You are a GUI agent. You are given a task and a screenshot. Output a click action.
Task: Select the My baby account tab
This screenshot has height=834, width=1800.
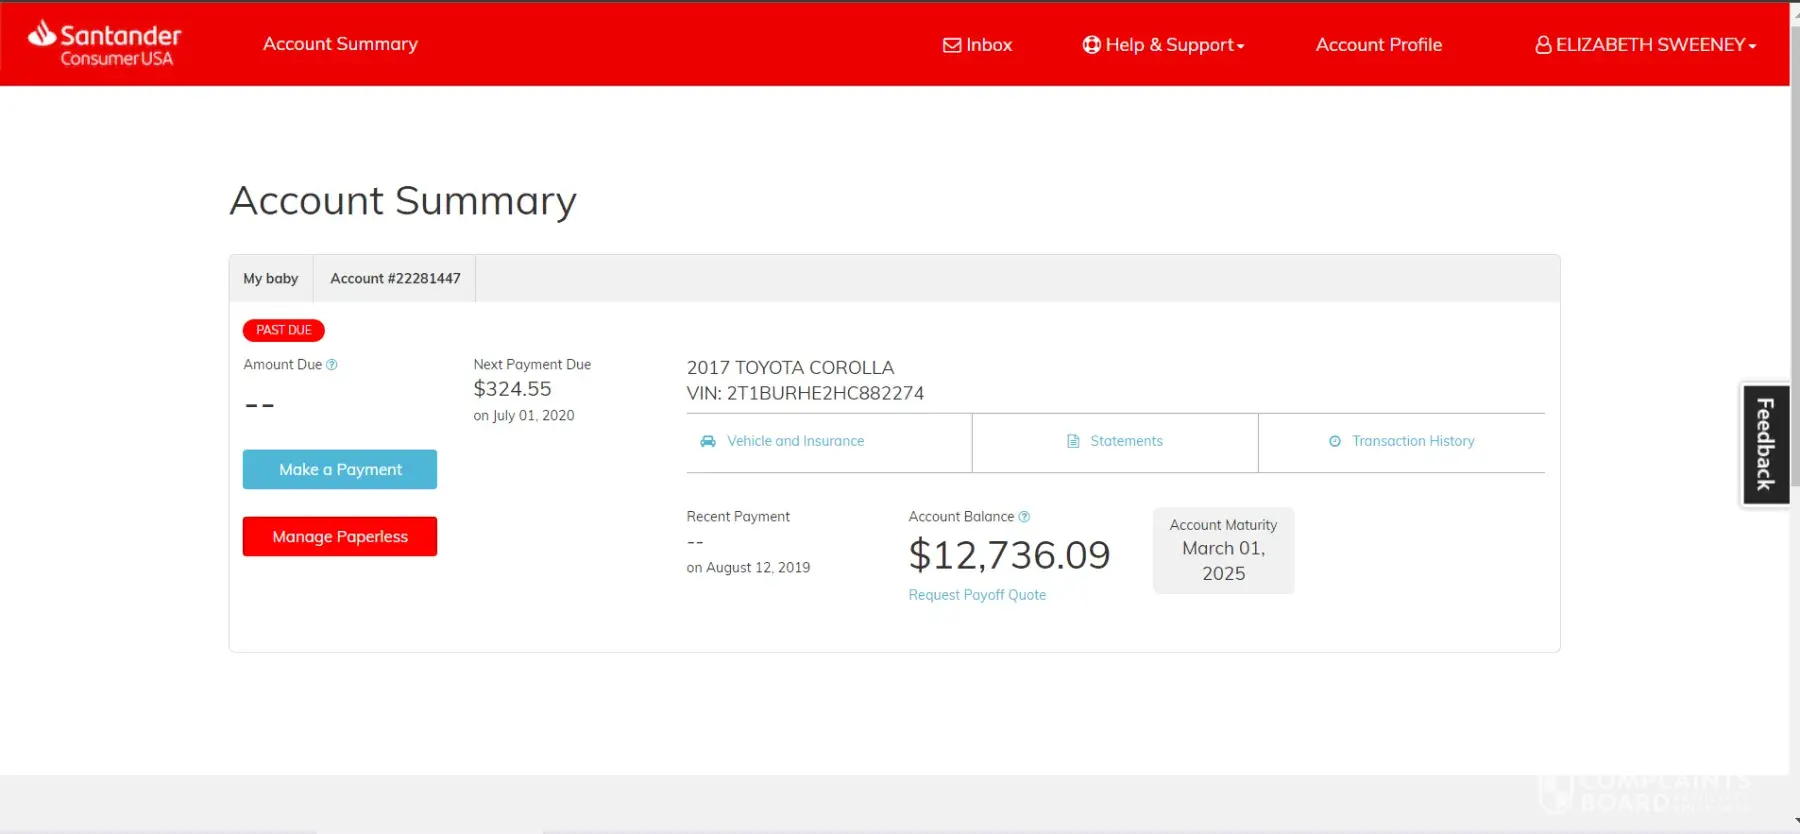pyautogui.click(x=271, y=278)
